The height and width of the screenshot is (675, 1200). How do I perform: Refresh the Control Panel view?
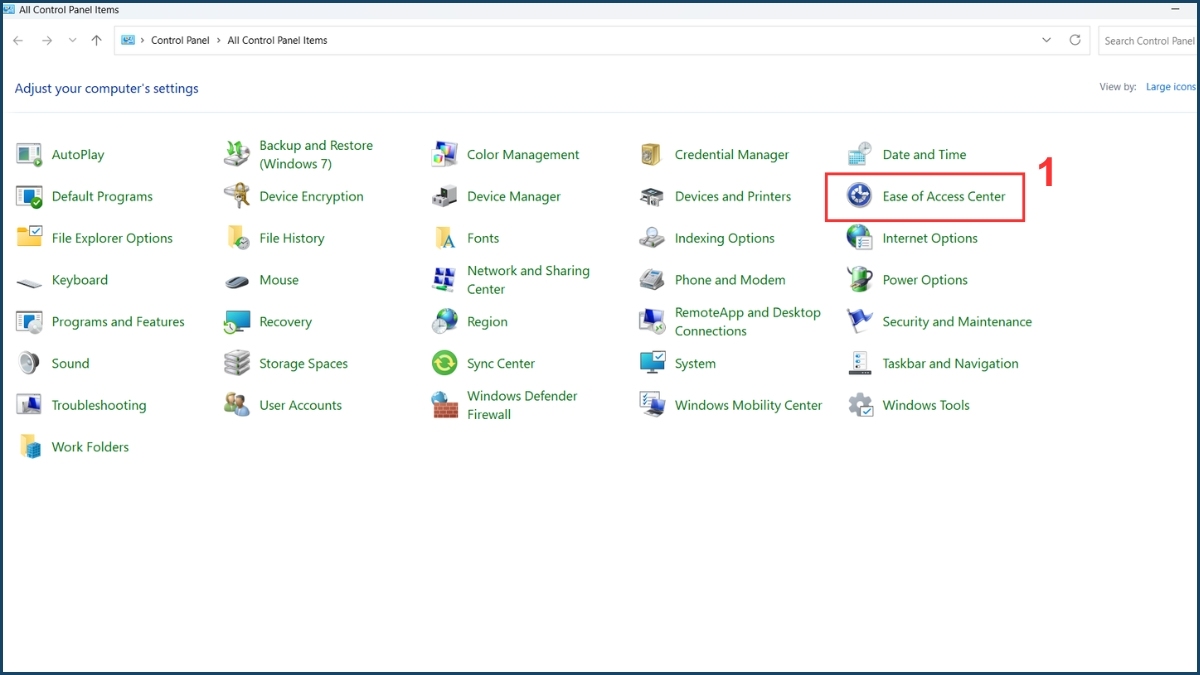point(1075,40)
